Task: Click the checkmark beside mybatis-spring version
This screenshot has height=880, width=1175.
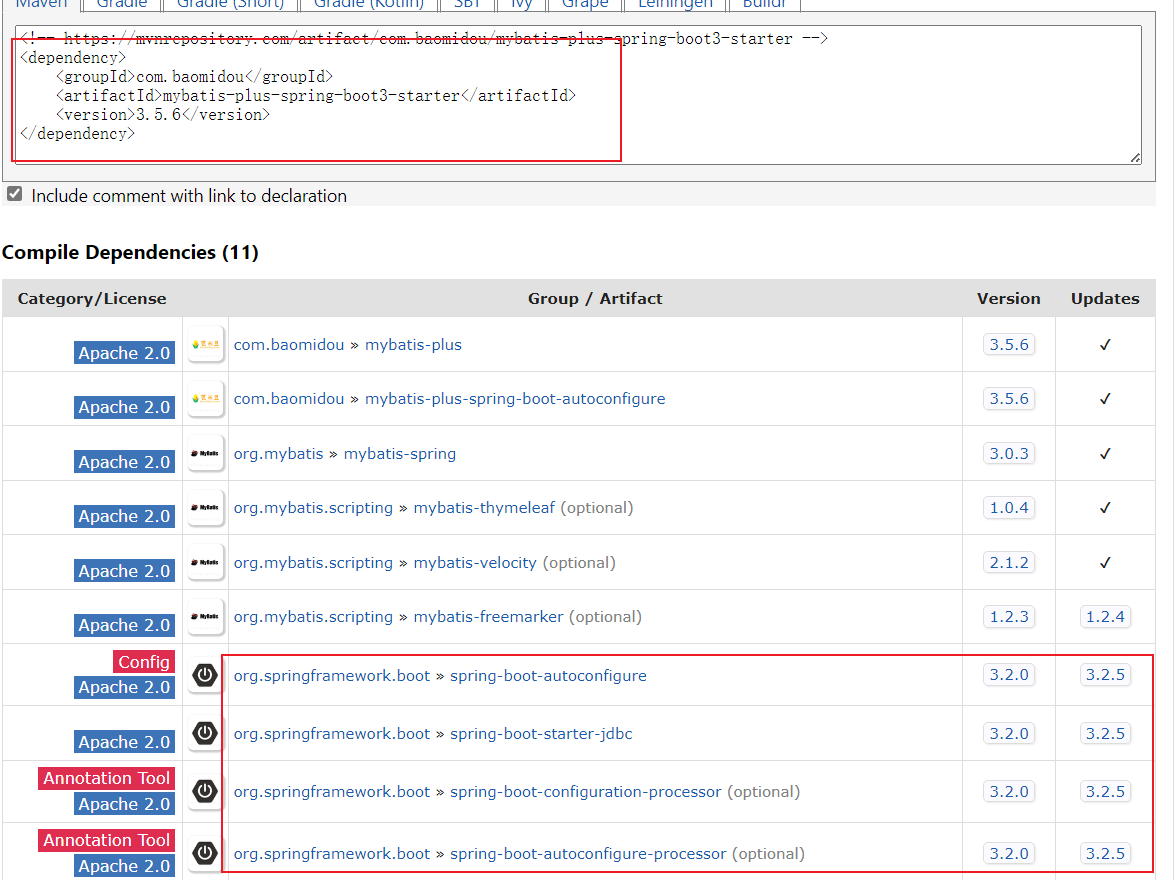Action: click(1105, 453)
